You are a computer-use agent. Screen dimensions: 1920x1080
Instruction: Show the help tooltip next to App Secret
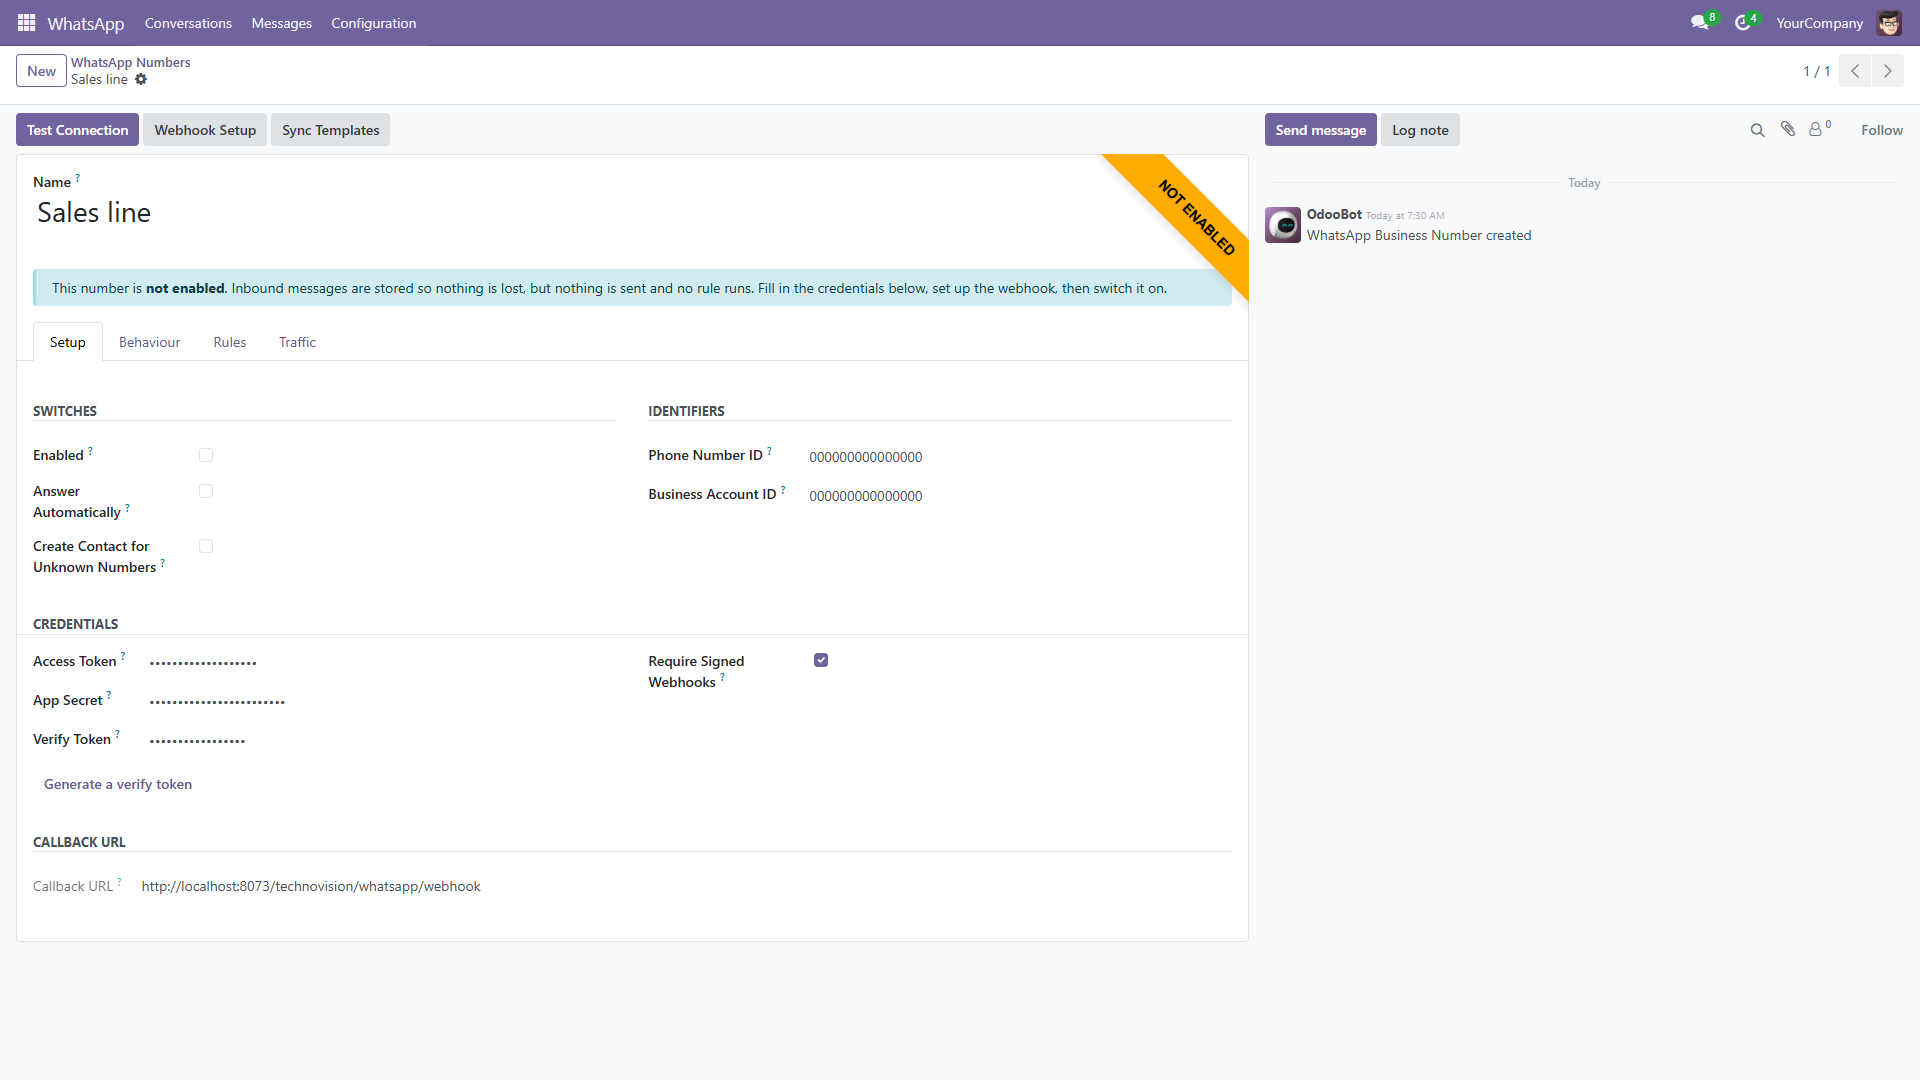[x=109, y=696]
